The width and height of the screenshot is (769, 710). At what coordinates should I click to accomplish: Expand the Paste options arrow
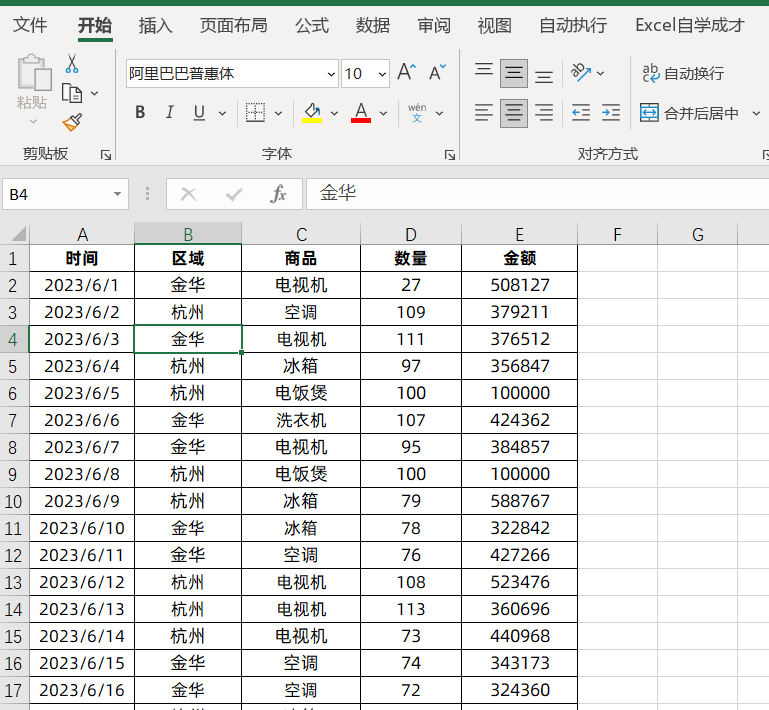coord(33,121)
